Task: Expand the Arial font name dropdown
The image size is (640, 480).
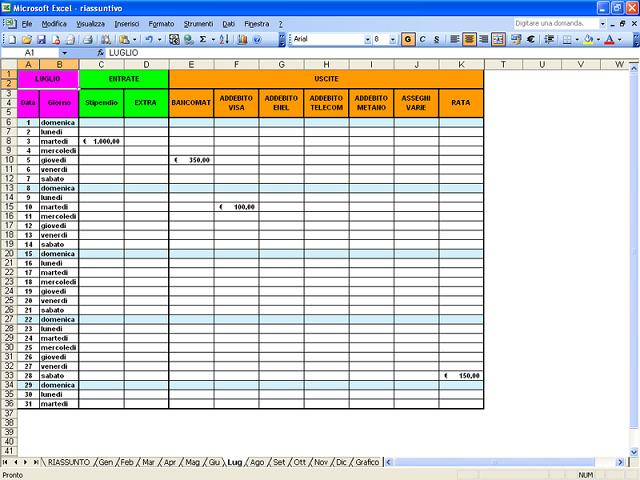Action: (x=366, y=39)
